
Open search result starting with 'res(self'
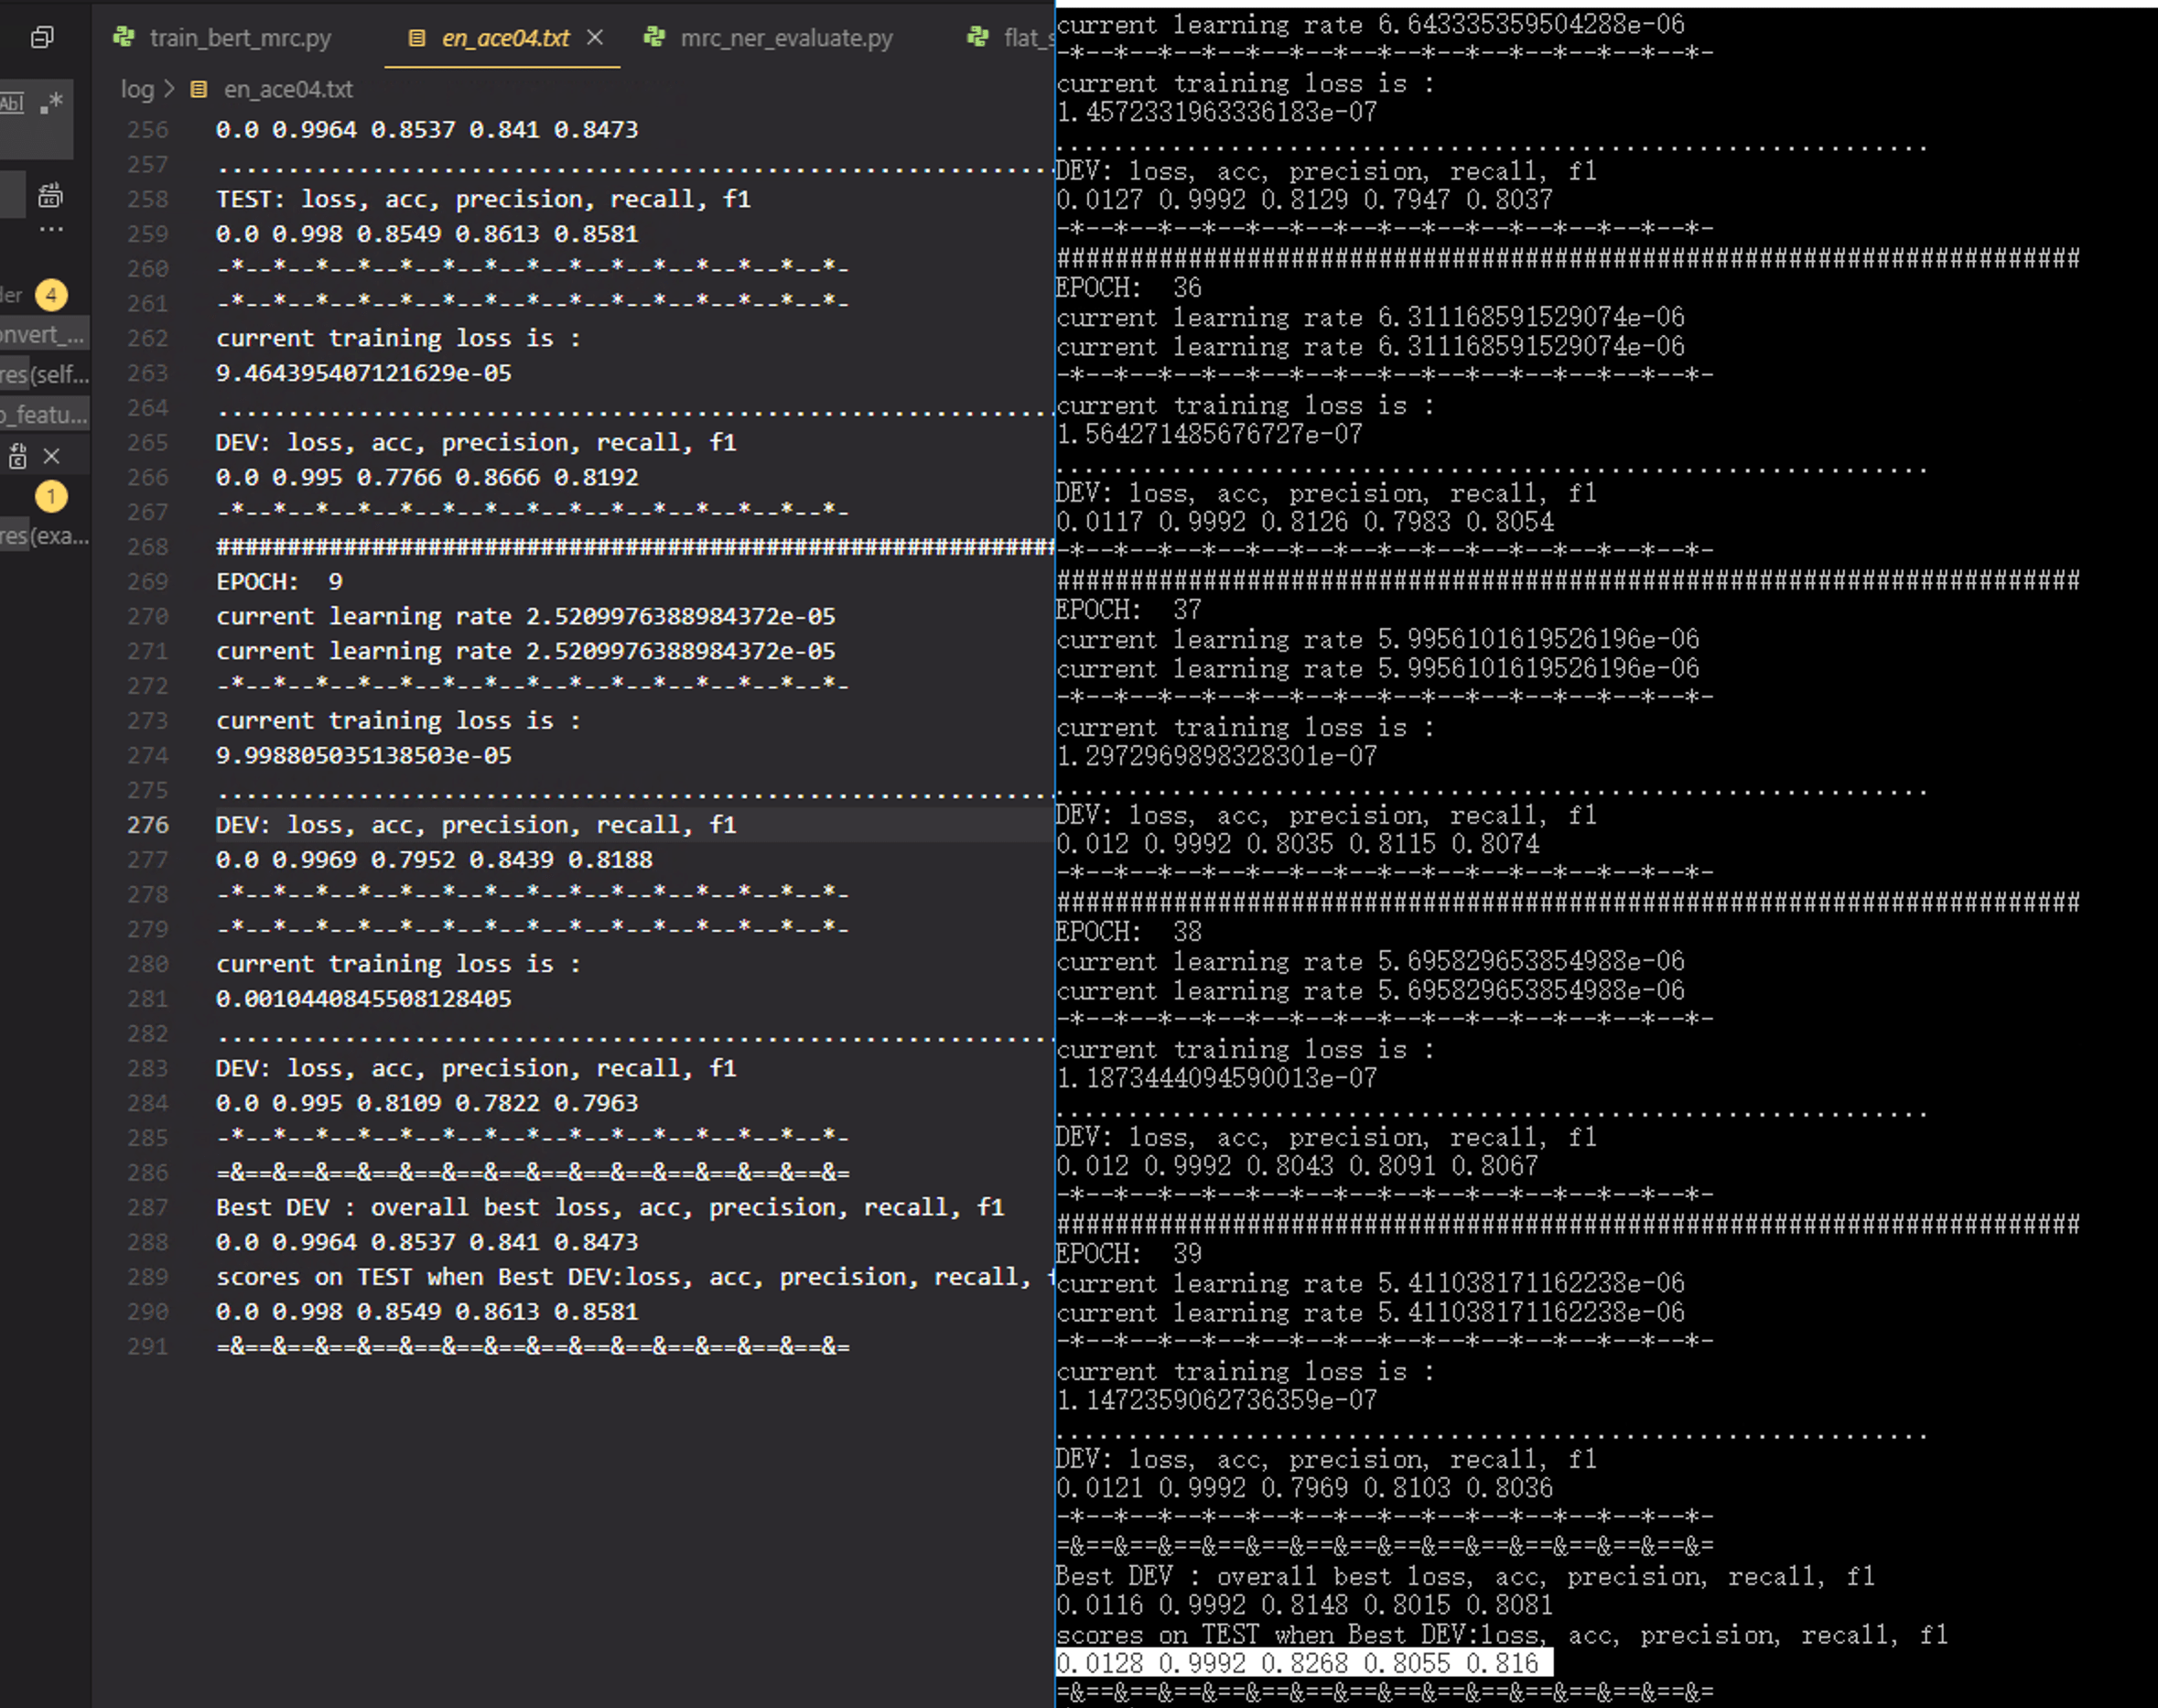pyautogui.click(x=45, y=375)
